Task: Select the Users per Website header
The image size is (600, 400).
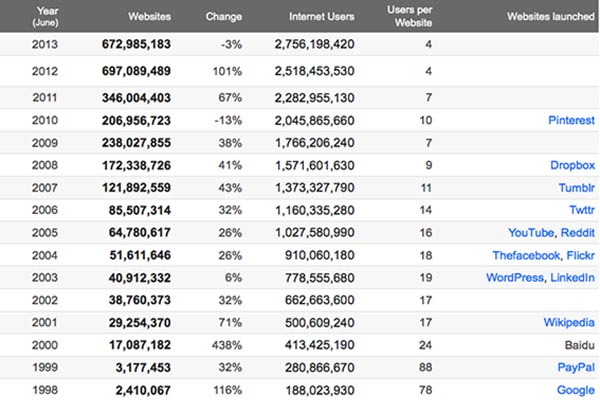Action: (x=409, y=16)
